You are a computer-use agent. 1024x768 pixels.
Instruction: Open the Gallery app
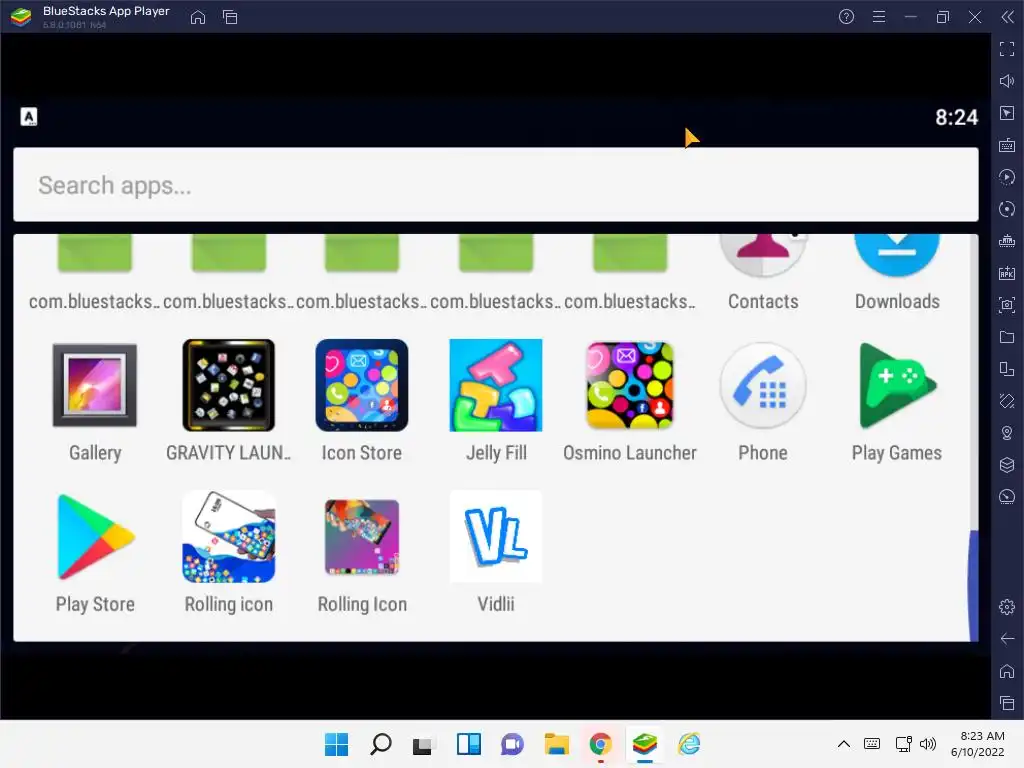pyautogui.click(x=95, y=385)
